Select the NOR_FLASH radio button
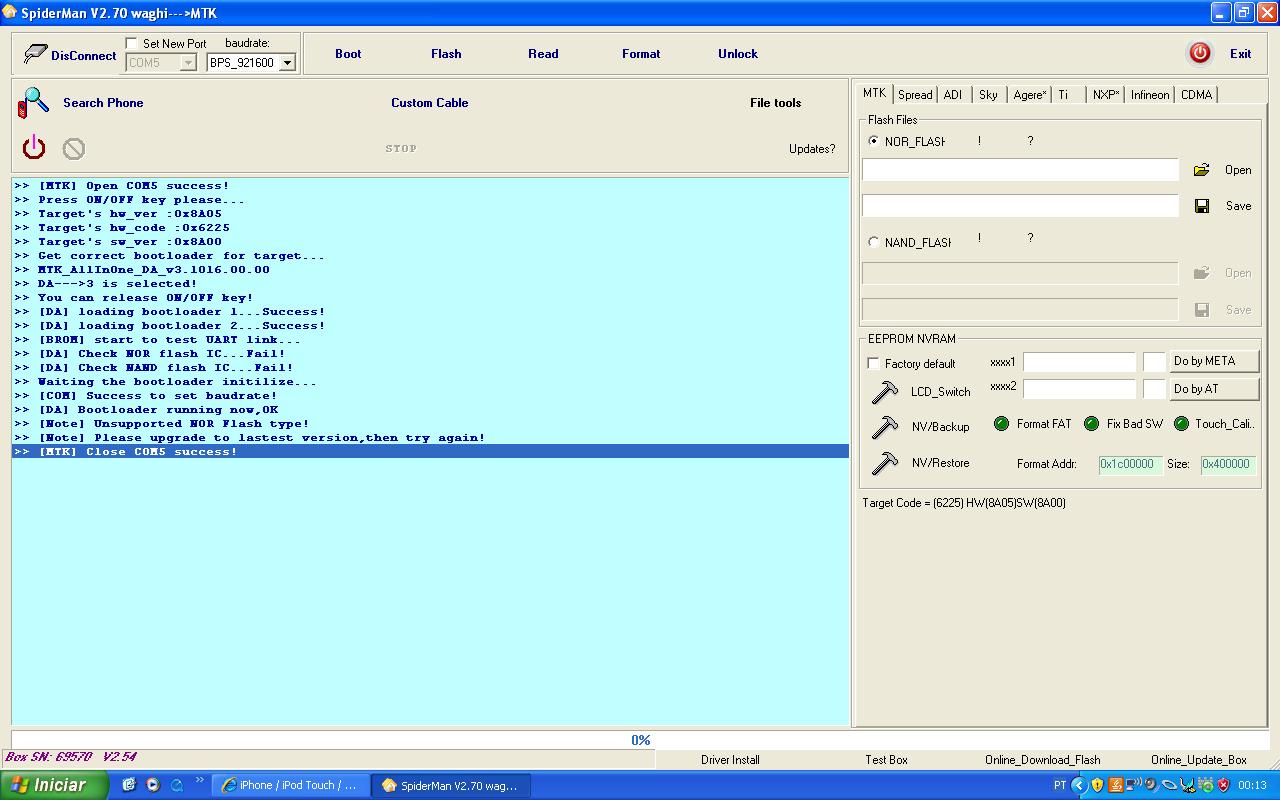Image resolution: width=1280 pixels, height=800 pixels. pyautogui.click(x=874, y=141)
